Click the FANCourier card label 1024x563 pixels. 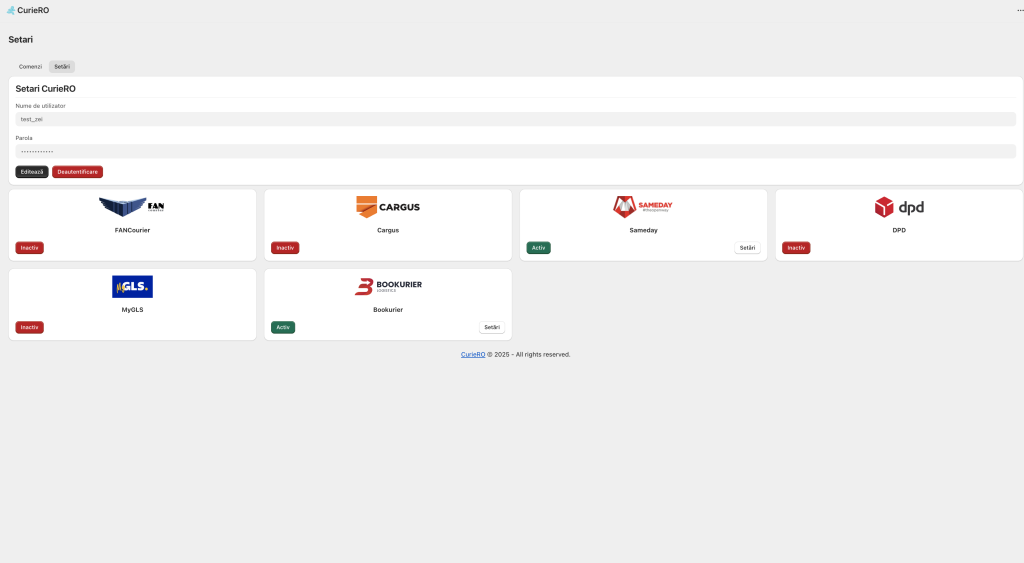click(x=132, y=231)
